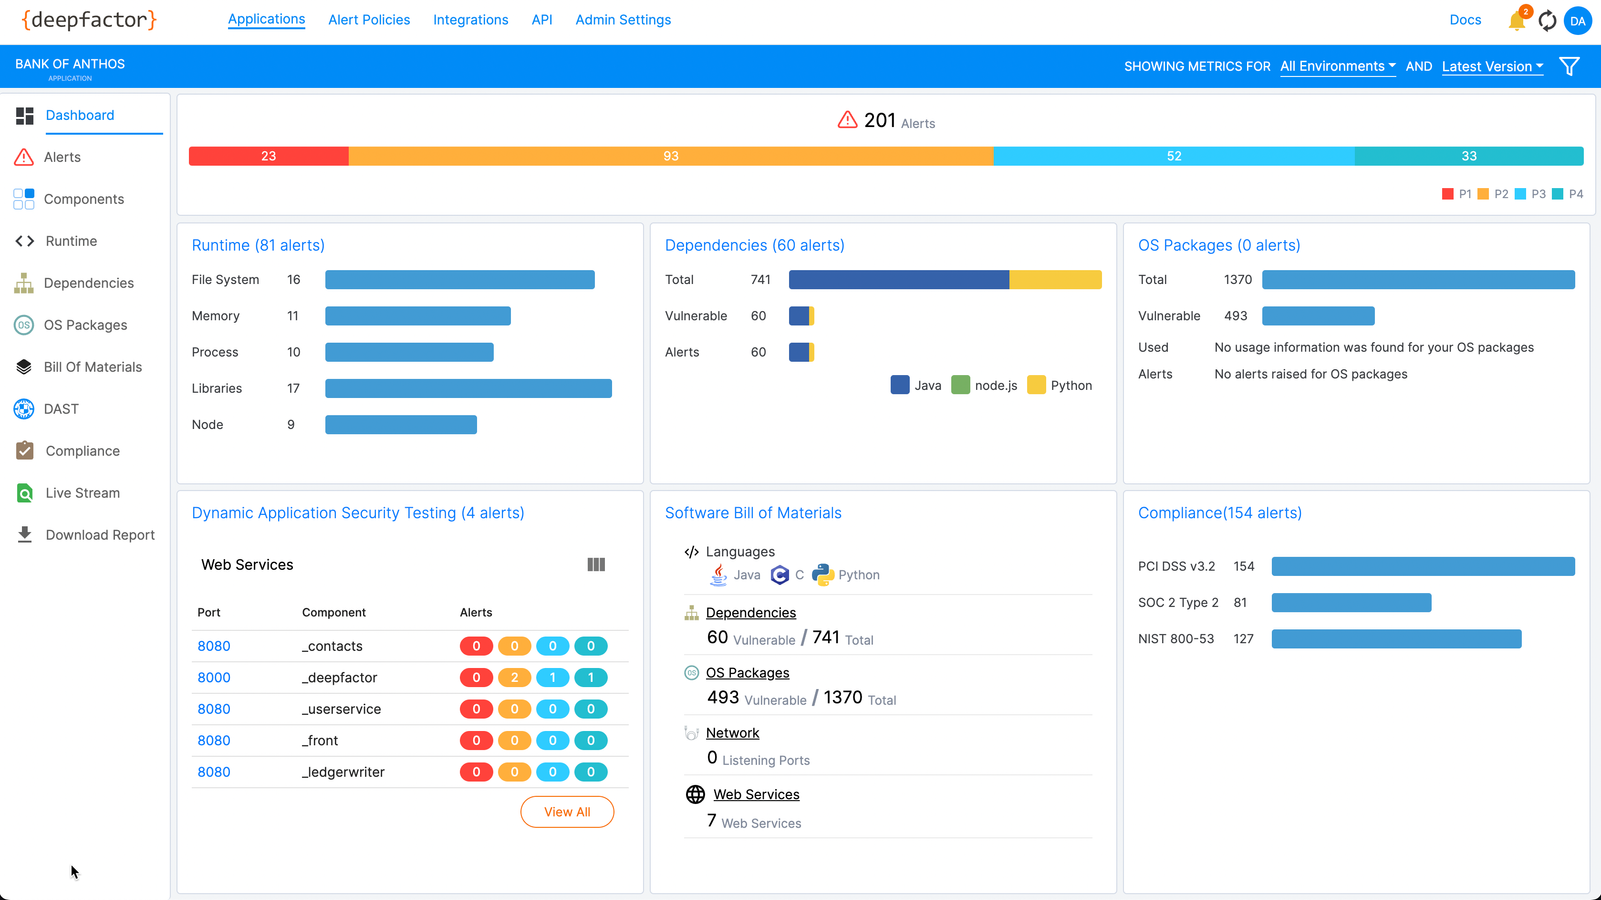The width and height of the screenshot is (1601, 900).
Task: Open the API tab
Action: (542, 20)
